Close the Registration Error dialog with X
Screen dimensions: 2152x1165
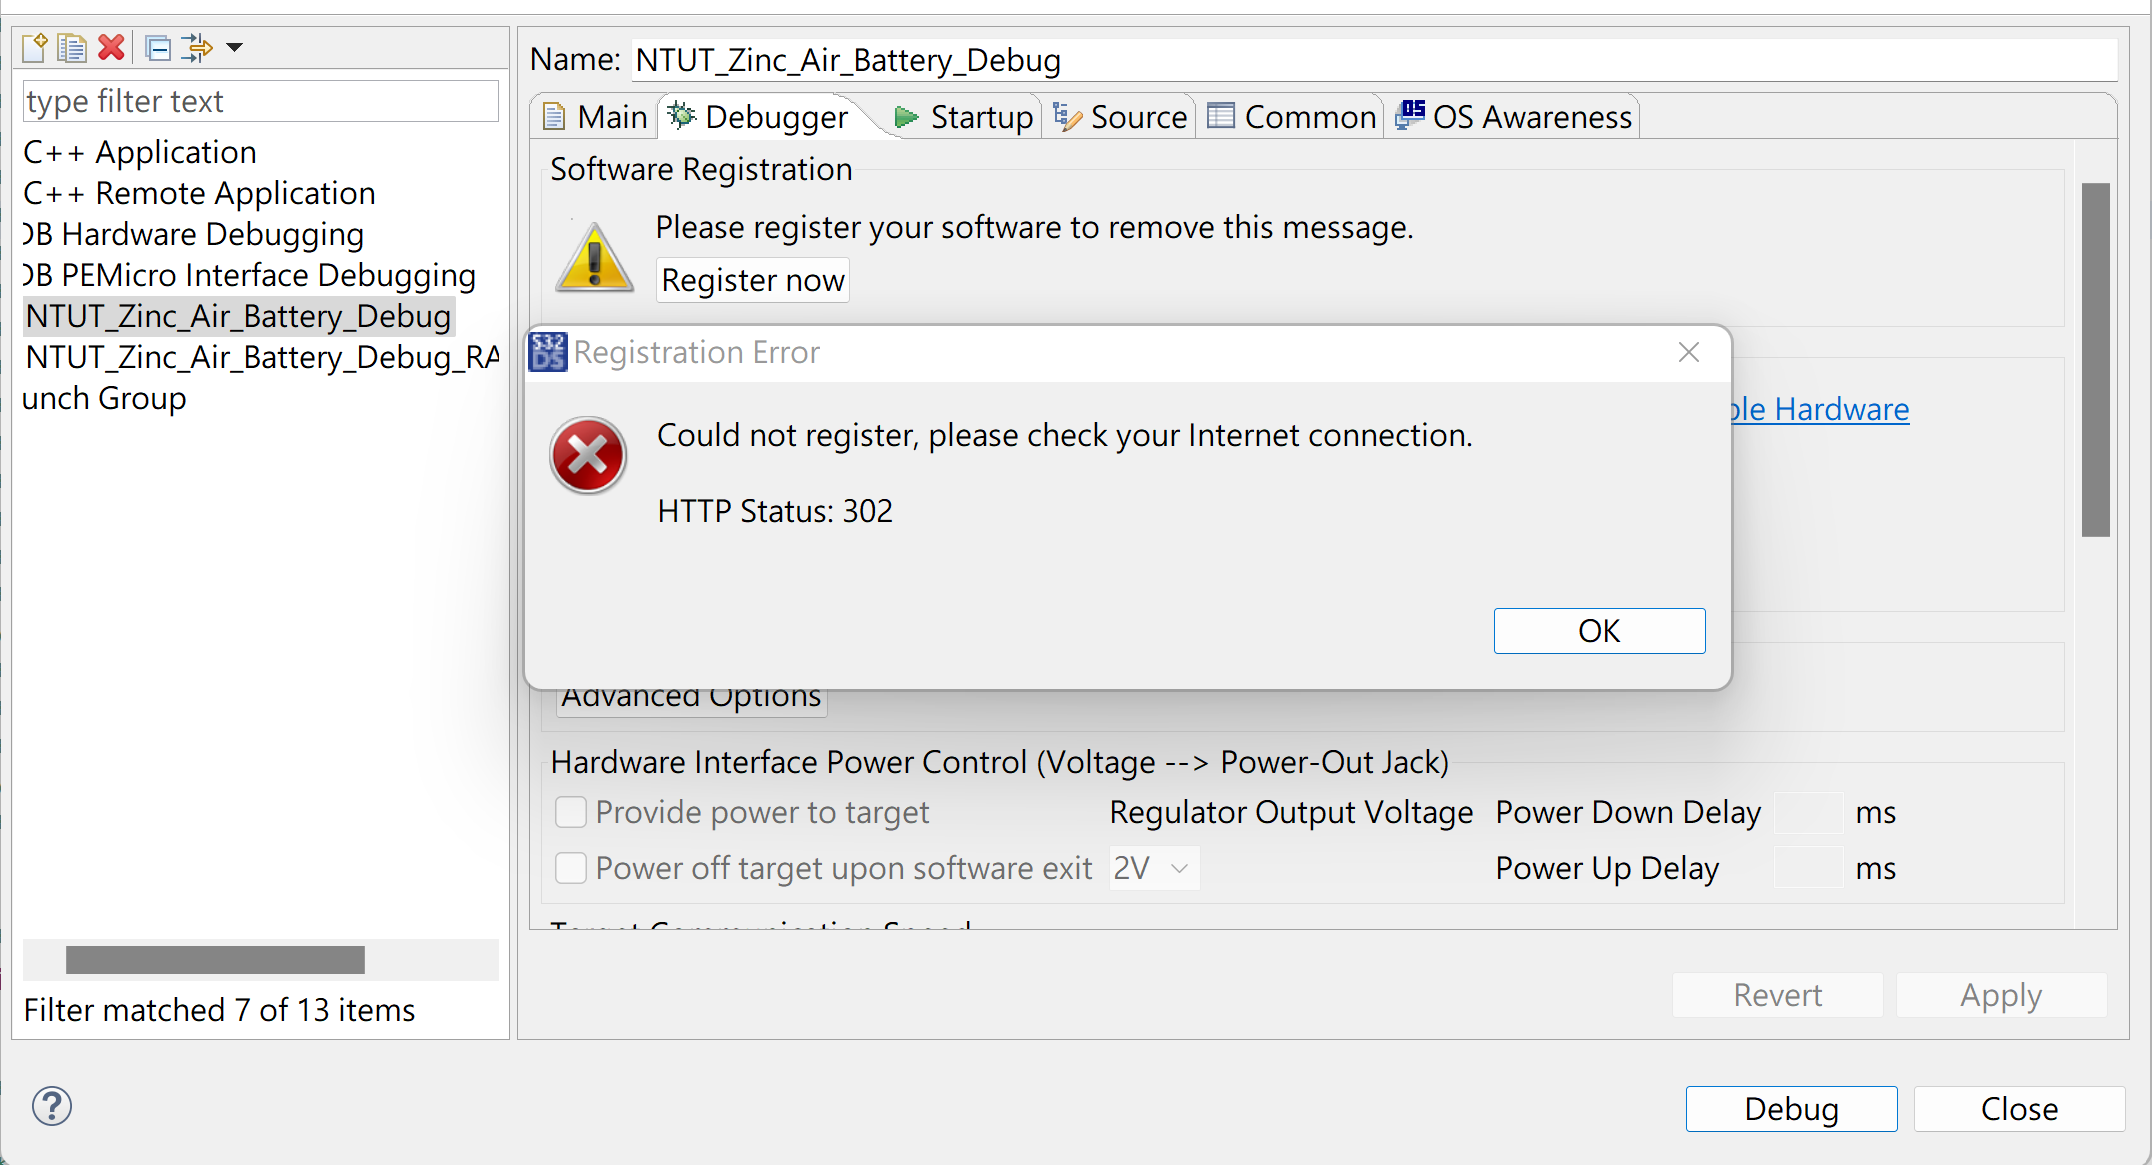(1689, 352)
